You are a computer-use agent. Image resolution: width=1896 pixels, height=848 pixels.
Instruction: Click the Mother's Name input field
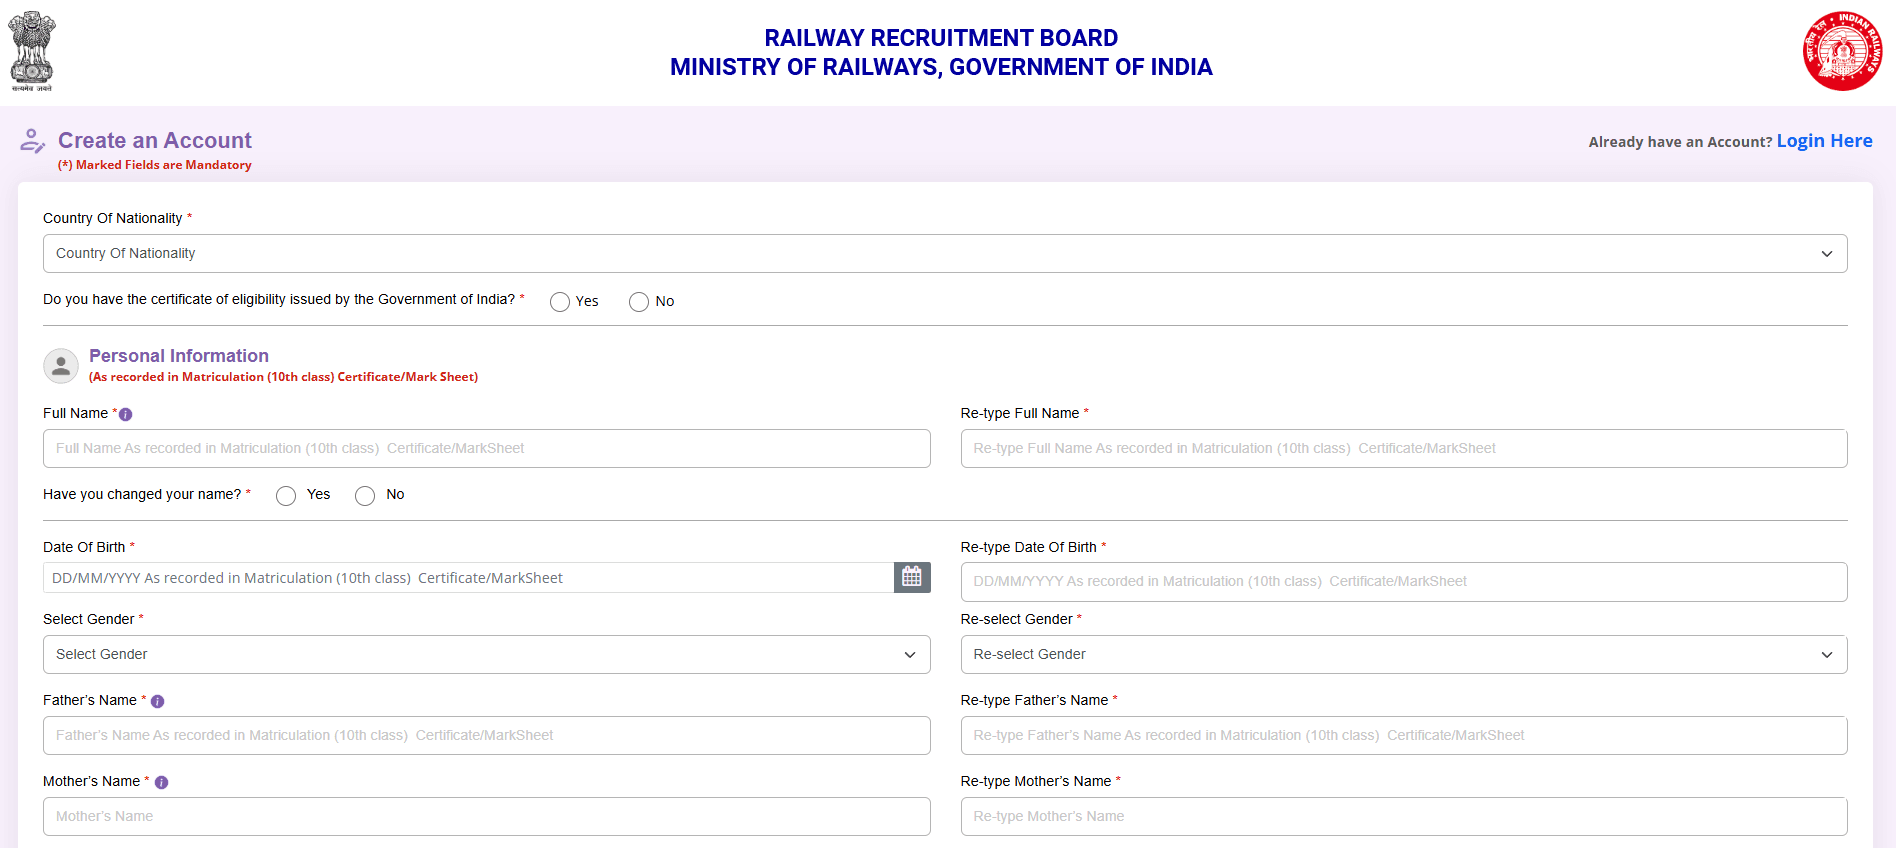[x=487, y=817]
